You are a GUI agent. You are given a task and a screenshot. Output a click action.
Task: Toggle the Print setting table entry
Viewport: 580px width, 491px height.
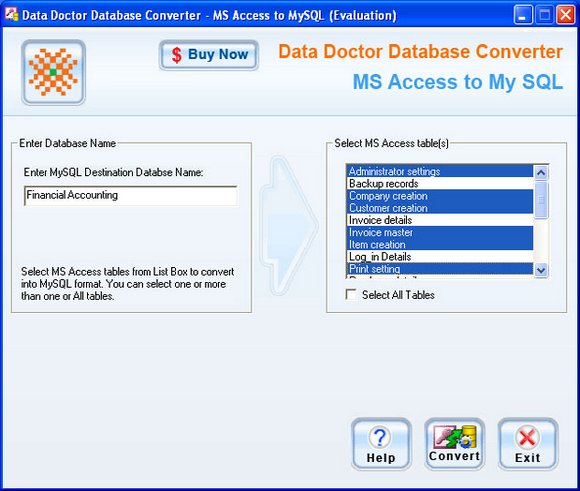point(440,269)
